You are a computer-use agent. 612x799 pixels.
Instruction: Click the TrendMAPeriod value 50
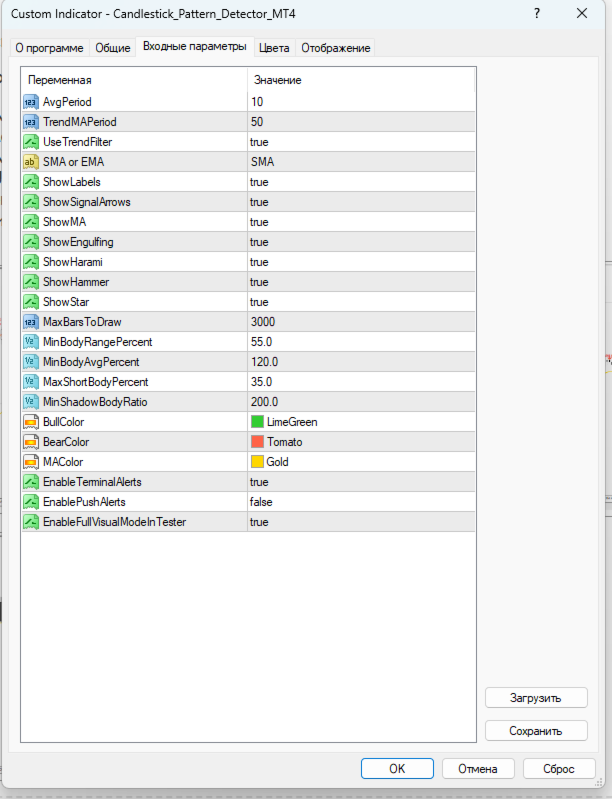(257, 122)
